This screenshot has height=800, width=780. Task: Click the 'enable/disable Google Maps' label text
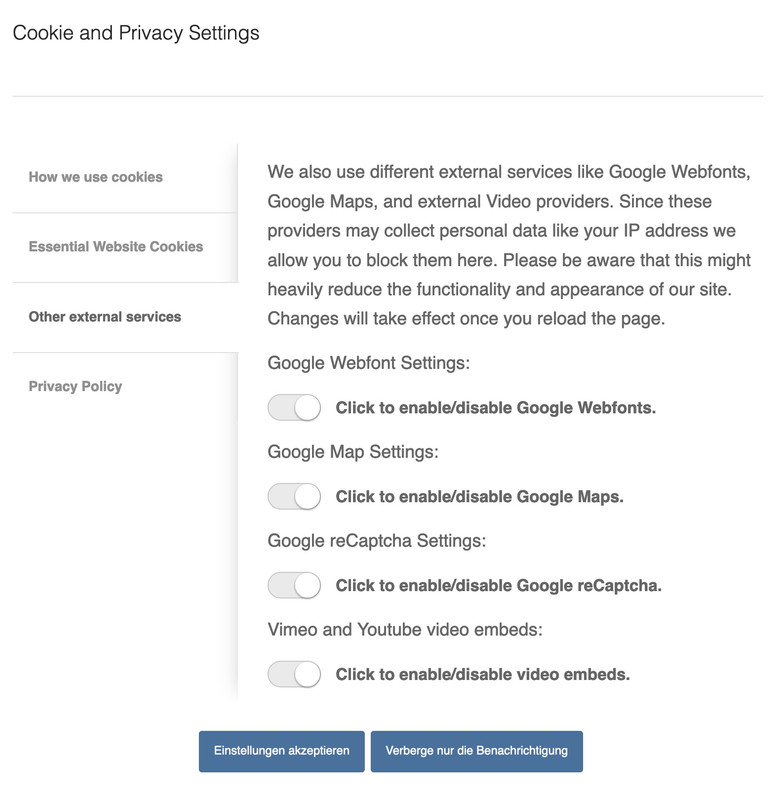(480, 497)
